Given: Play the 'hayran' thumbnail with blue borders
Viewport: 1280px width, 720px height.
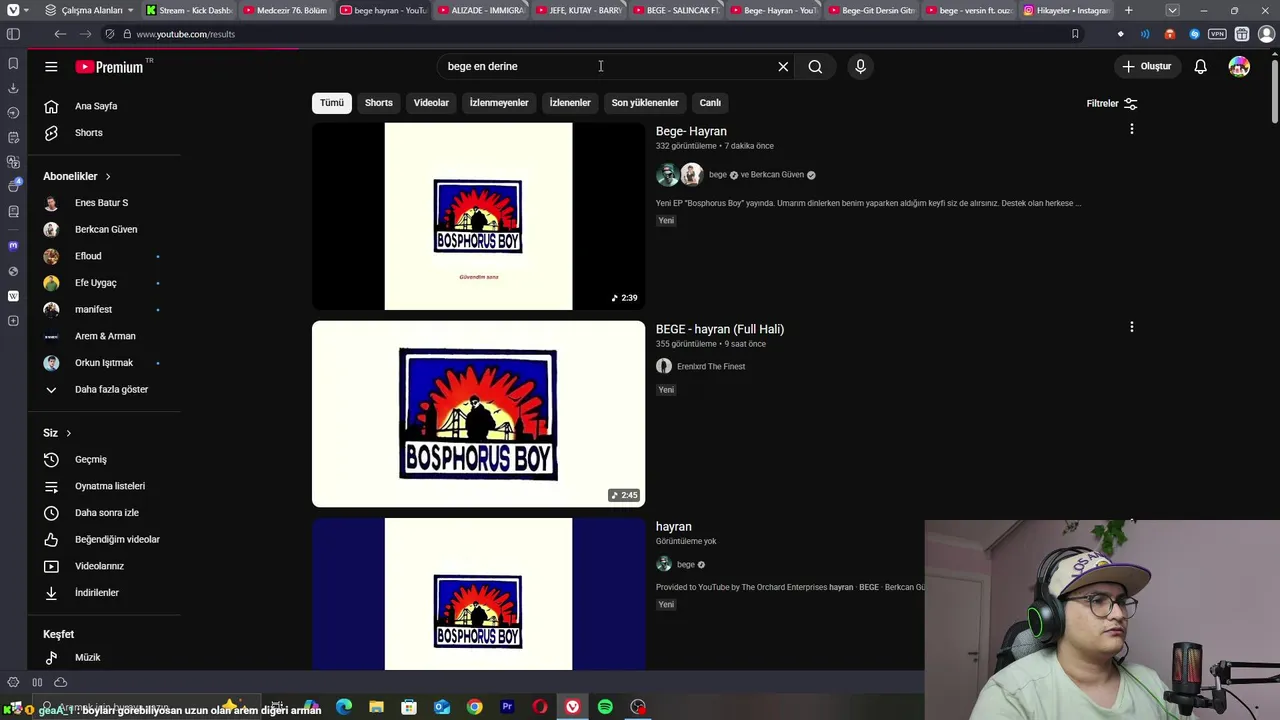Looking at the screenshot, I should pyautogui.click(x=478, y=594).
